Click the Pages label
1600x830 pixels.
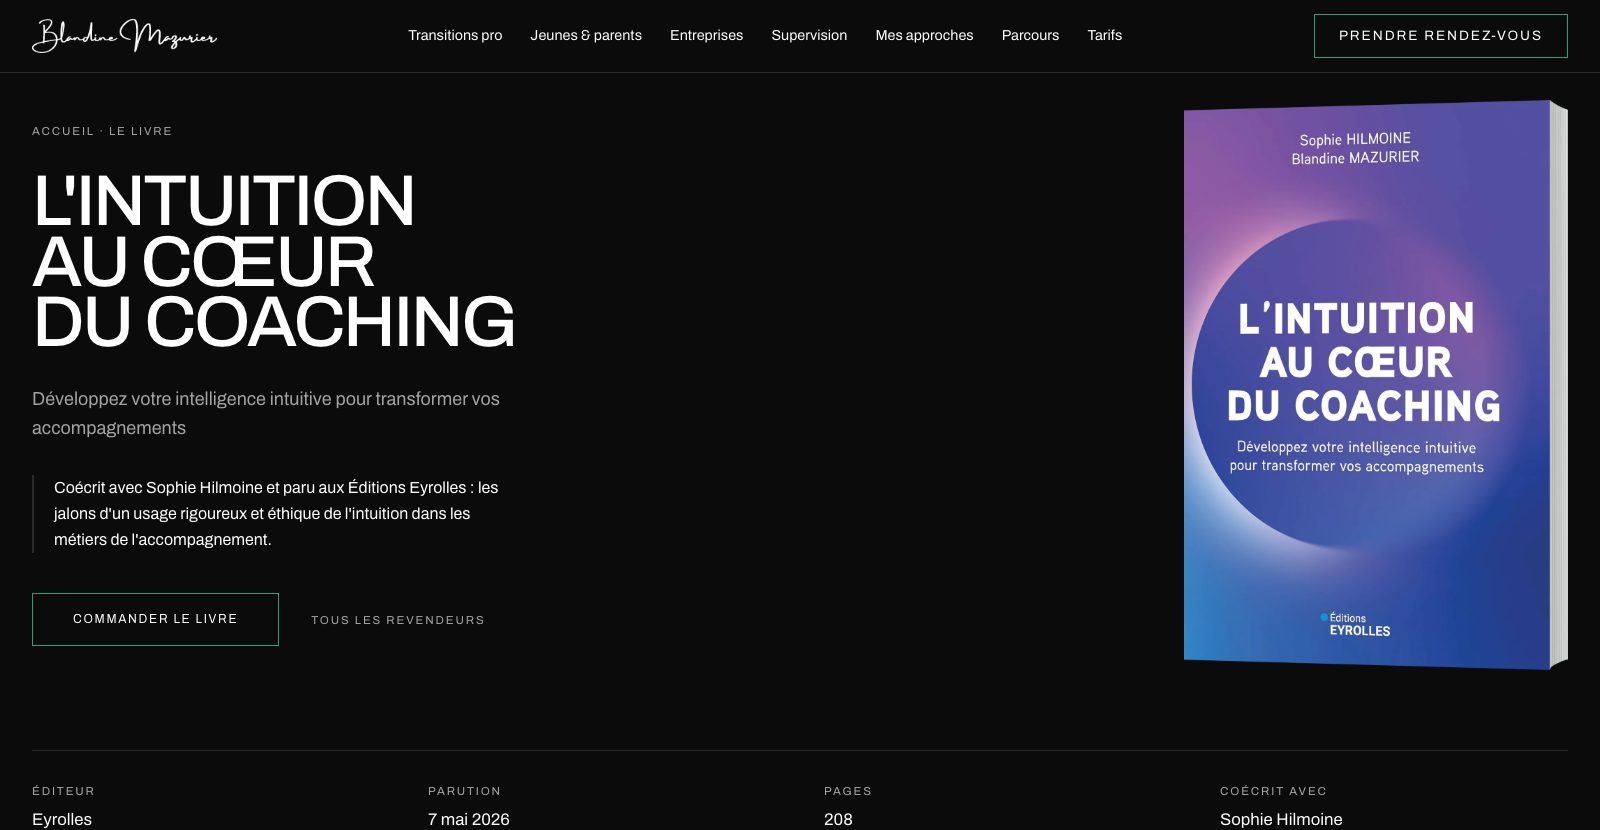coord(848,791)
